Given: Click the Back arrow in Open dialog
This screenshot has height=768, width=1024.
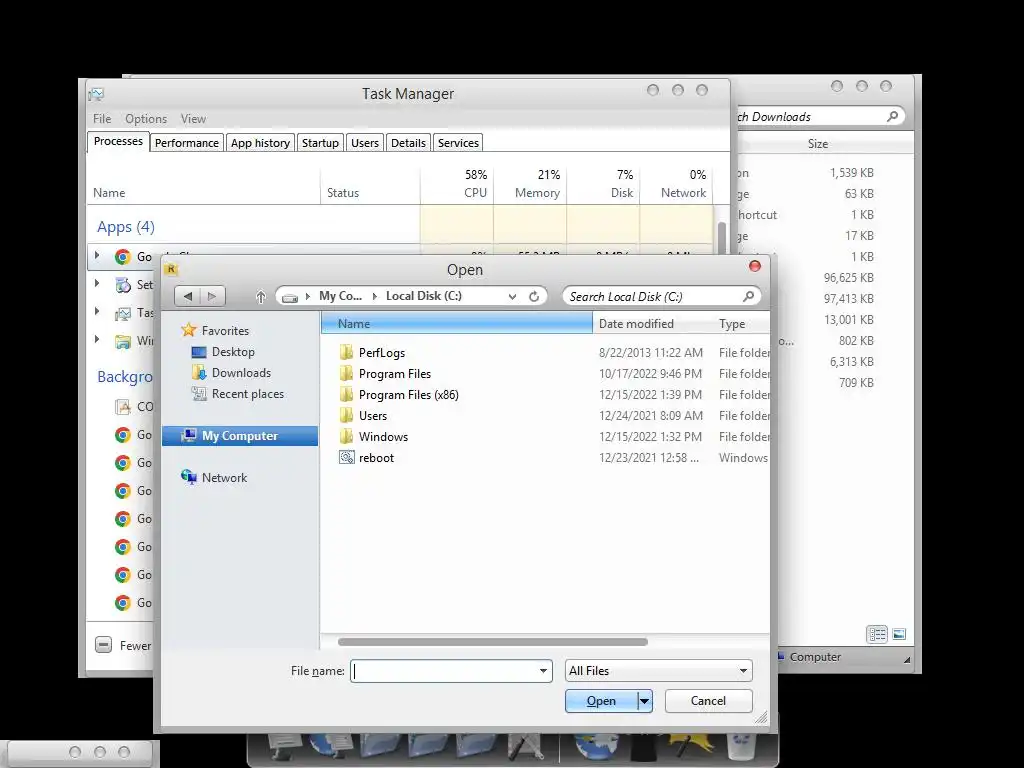Looking at the screenshot, I should 188,296.
